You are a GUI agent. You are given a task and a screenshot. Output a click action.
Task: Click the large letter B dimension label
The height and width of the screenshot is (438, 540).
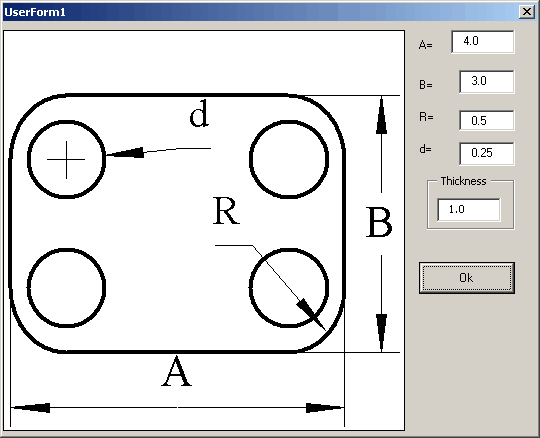(379, 222)
